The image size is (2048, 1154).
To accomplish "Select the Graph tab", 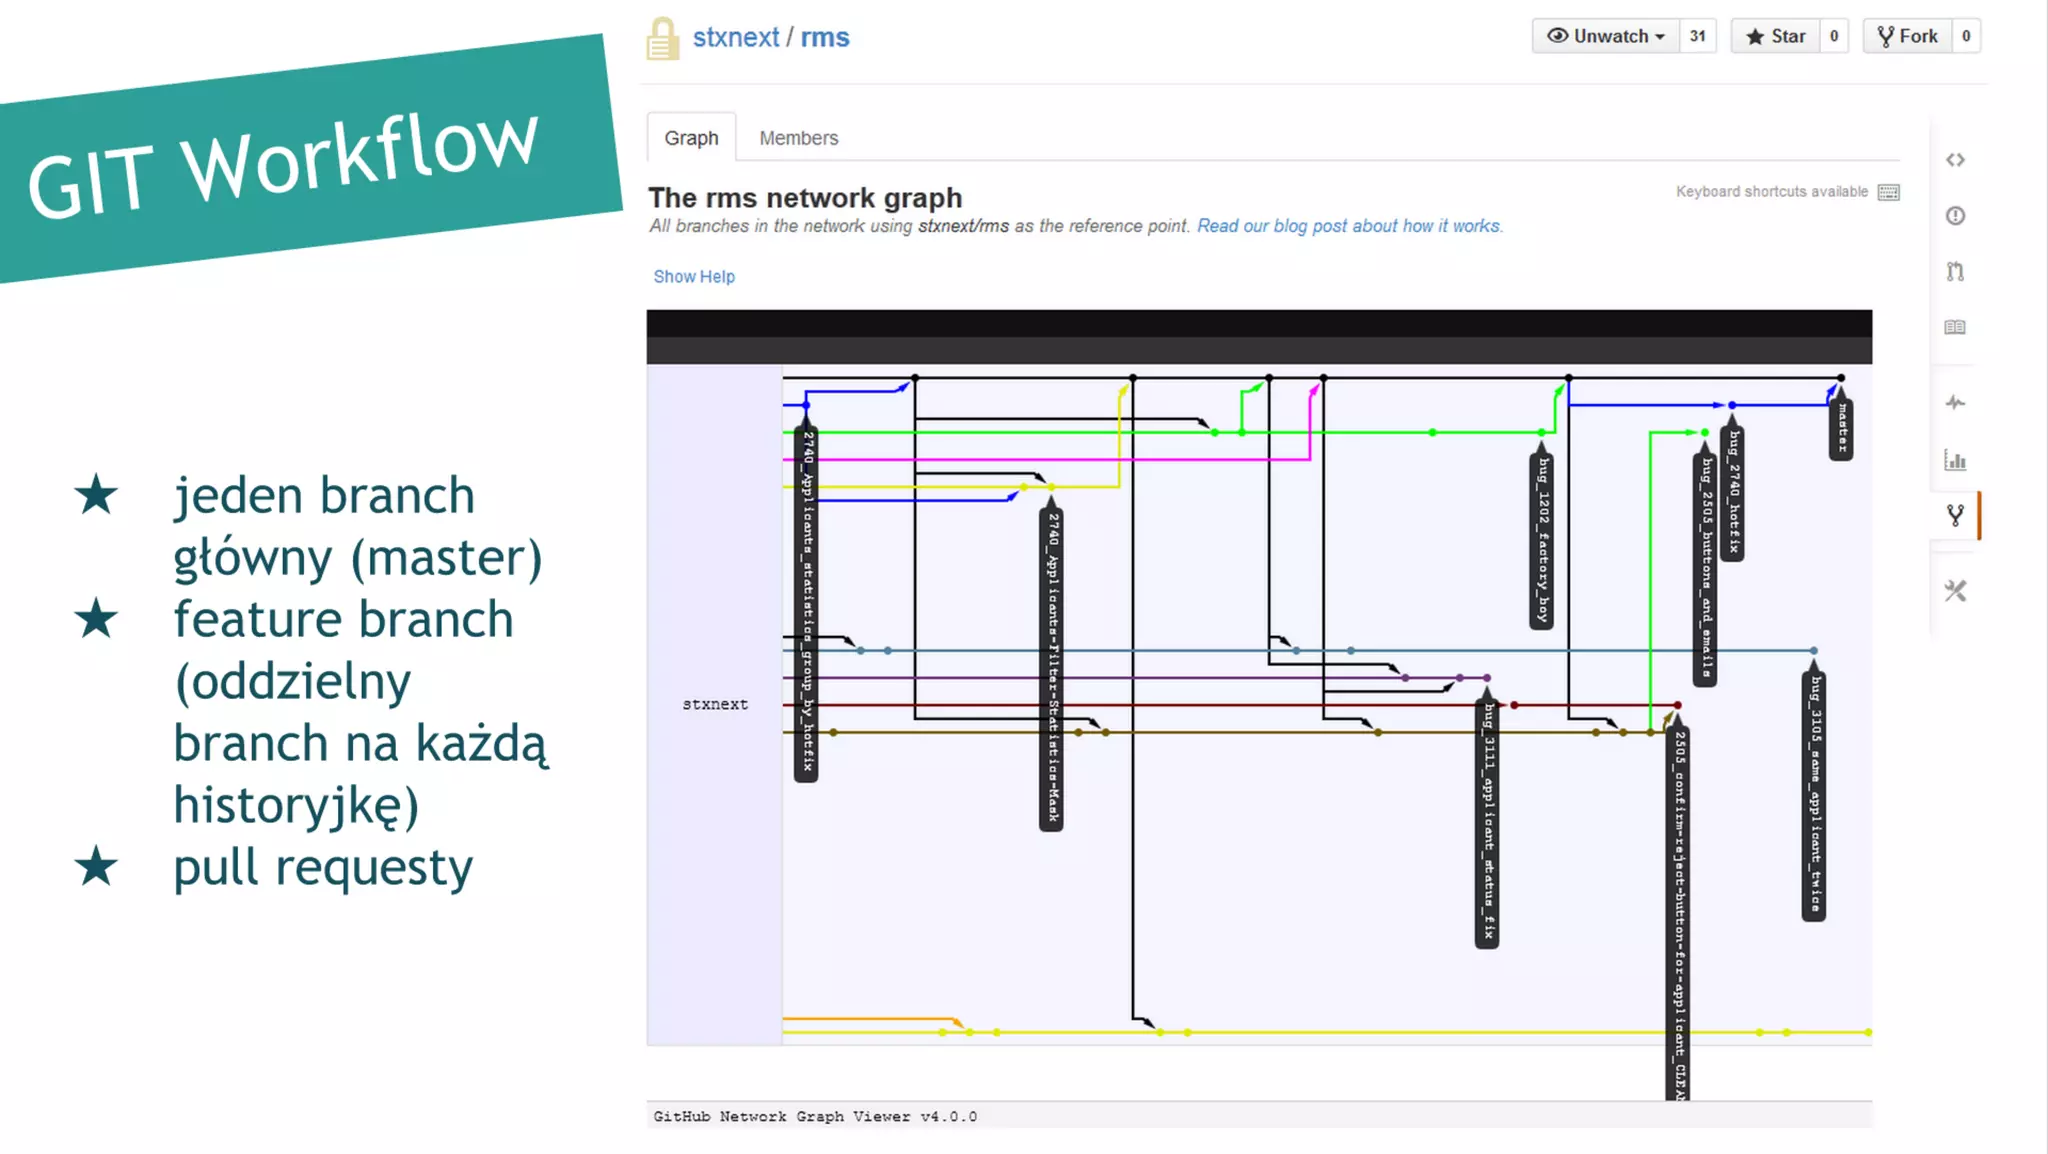I will pos(691,138).
